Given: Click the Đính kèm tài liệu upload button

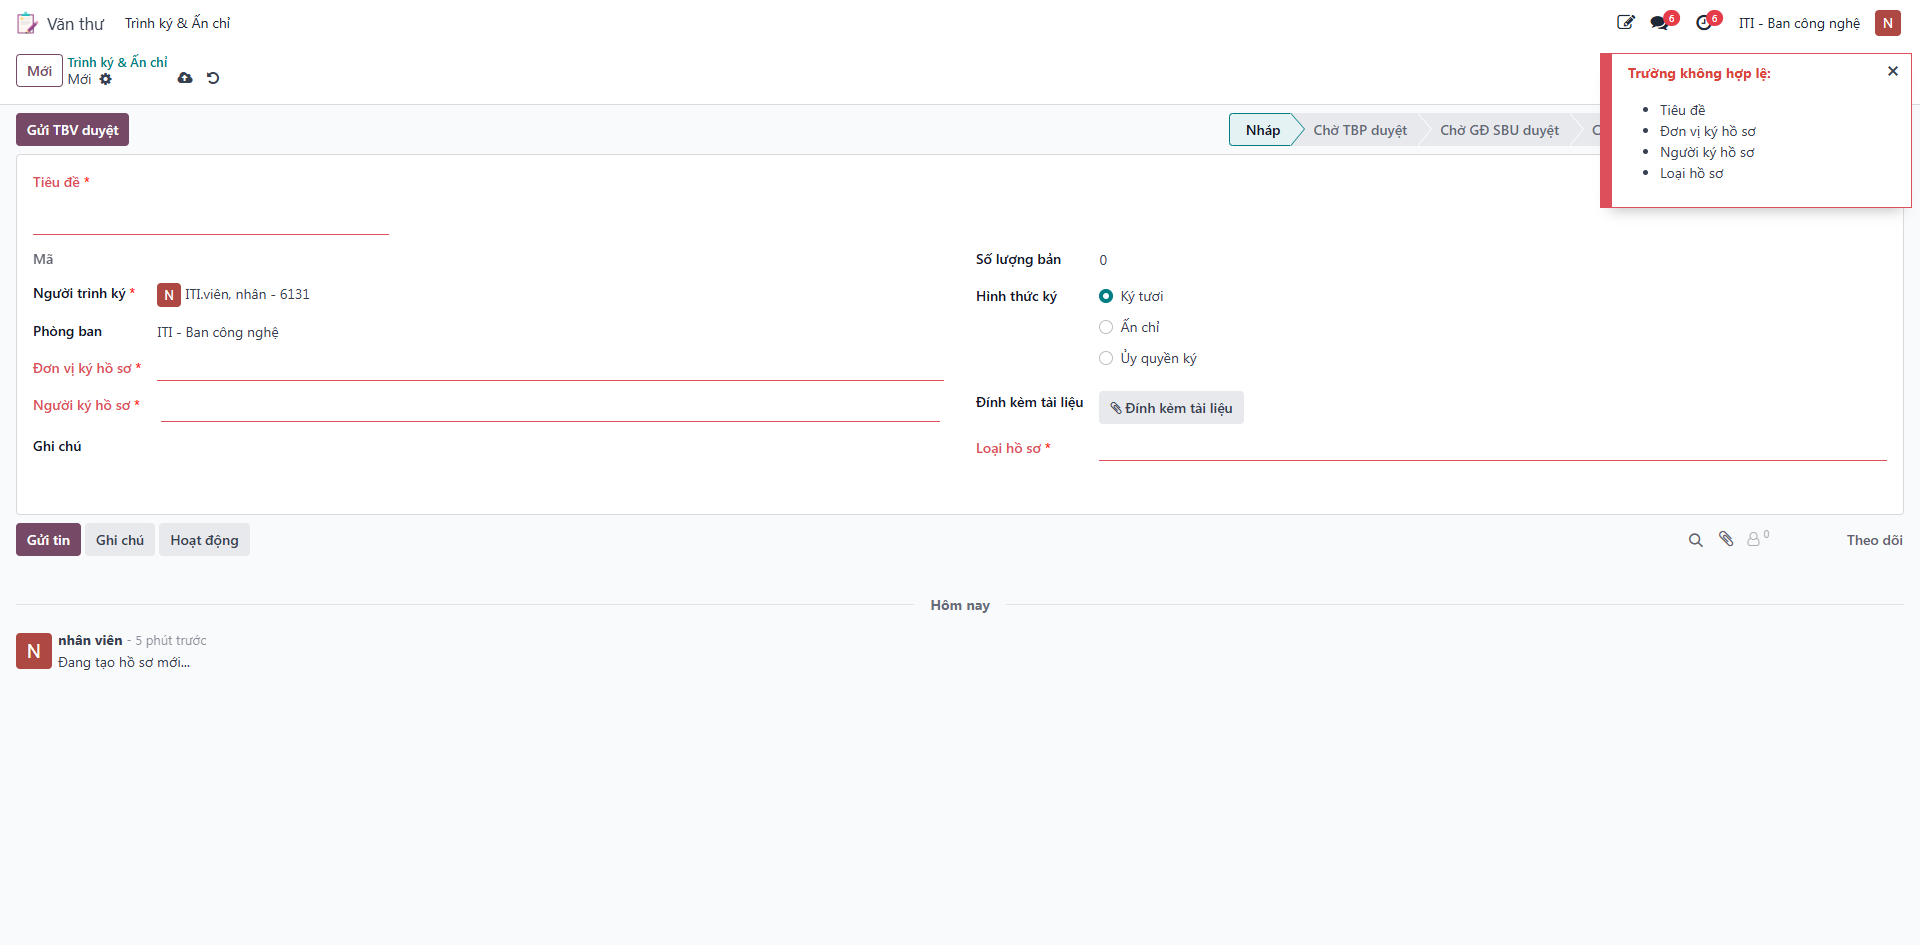Looking at the screenshot, I should (1171, 408).
